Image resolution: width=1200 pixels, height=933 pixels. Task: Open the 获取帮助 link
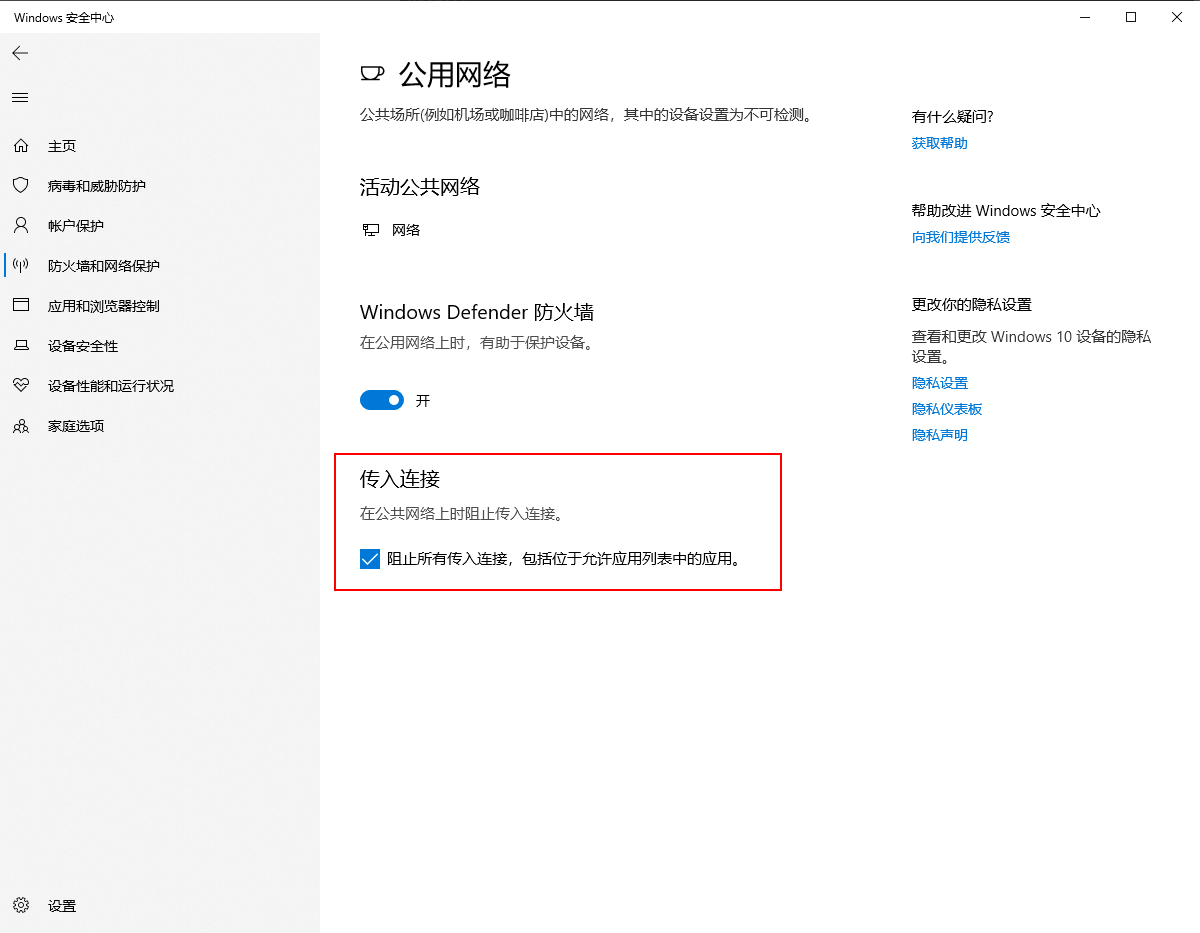pos(939,143)
